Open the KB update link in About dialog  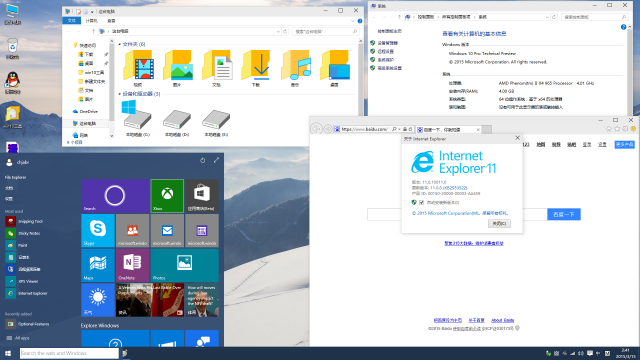click(455, 188)
